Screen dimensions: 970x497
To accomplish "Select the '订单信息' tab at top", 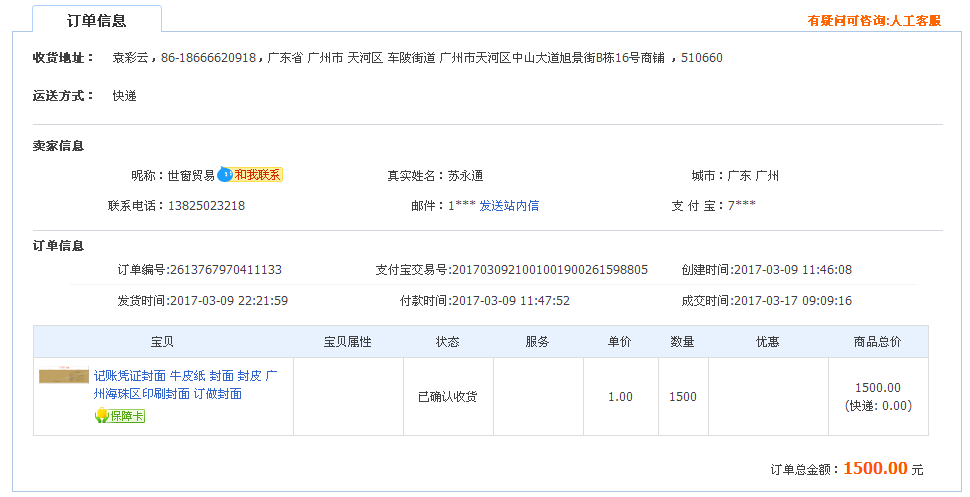I will 96,20.
